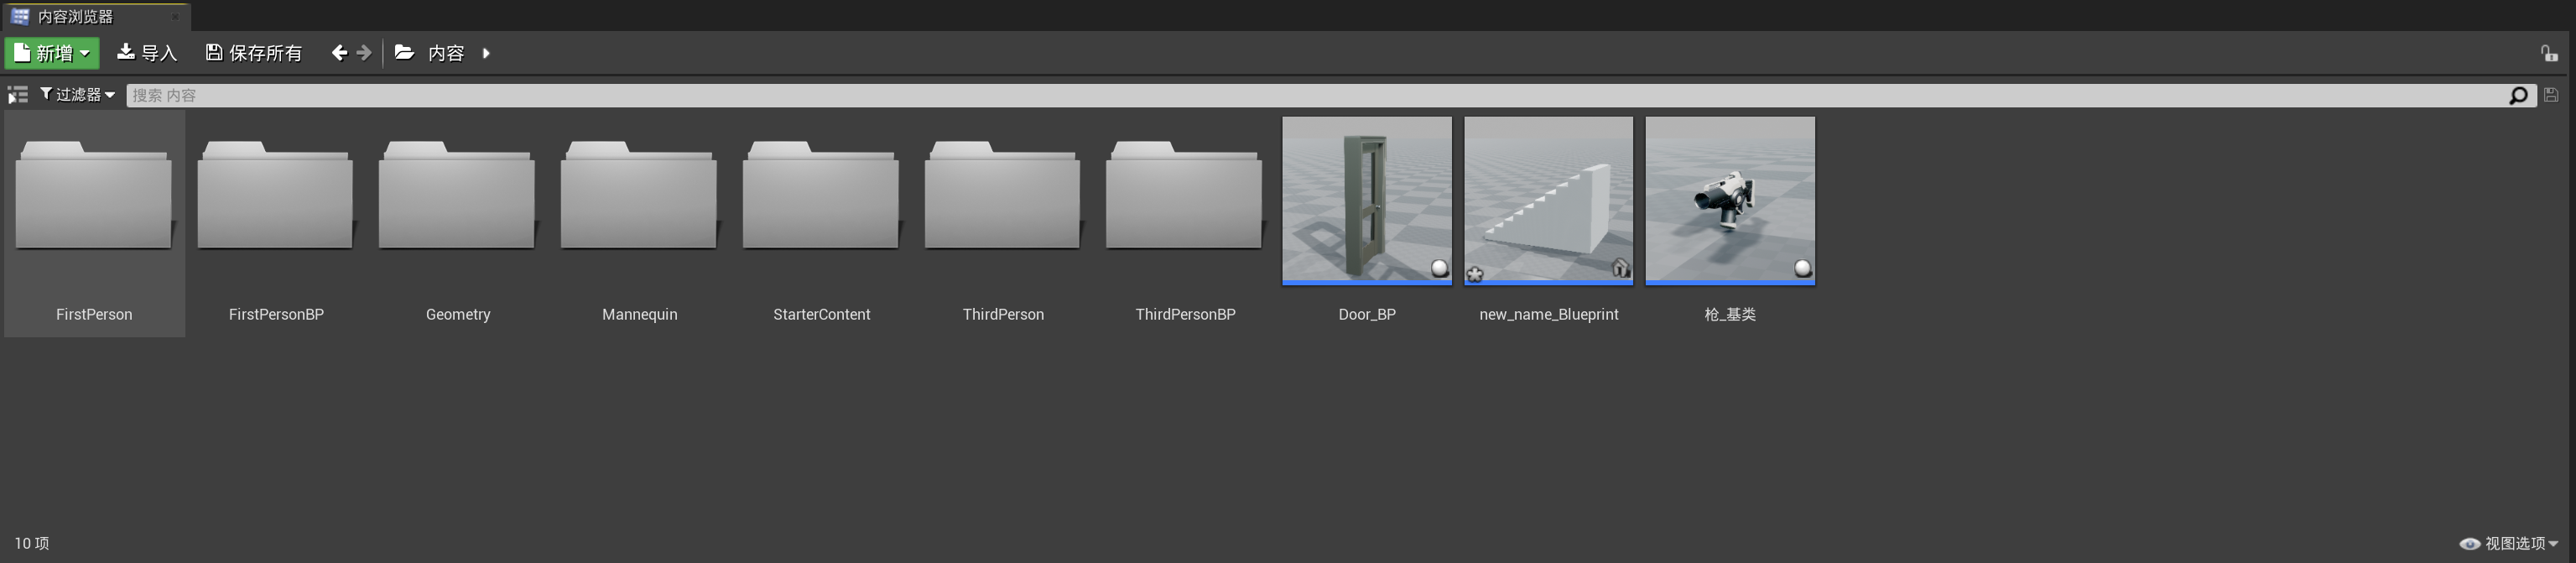Select the ThirdPersonBP folder

(1185, 224)
